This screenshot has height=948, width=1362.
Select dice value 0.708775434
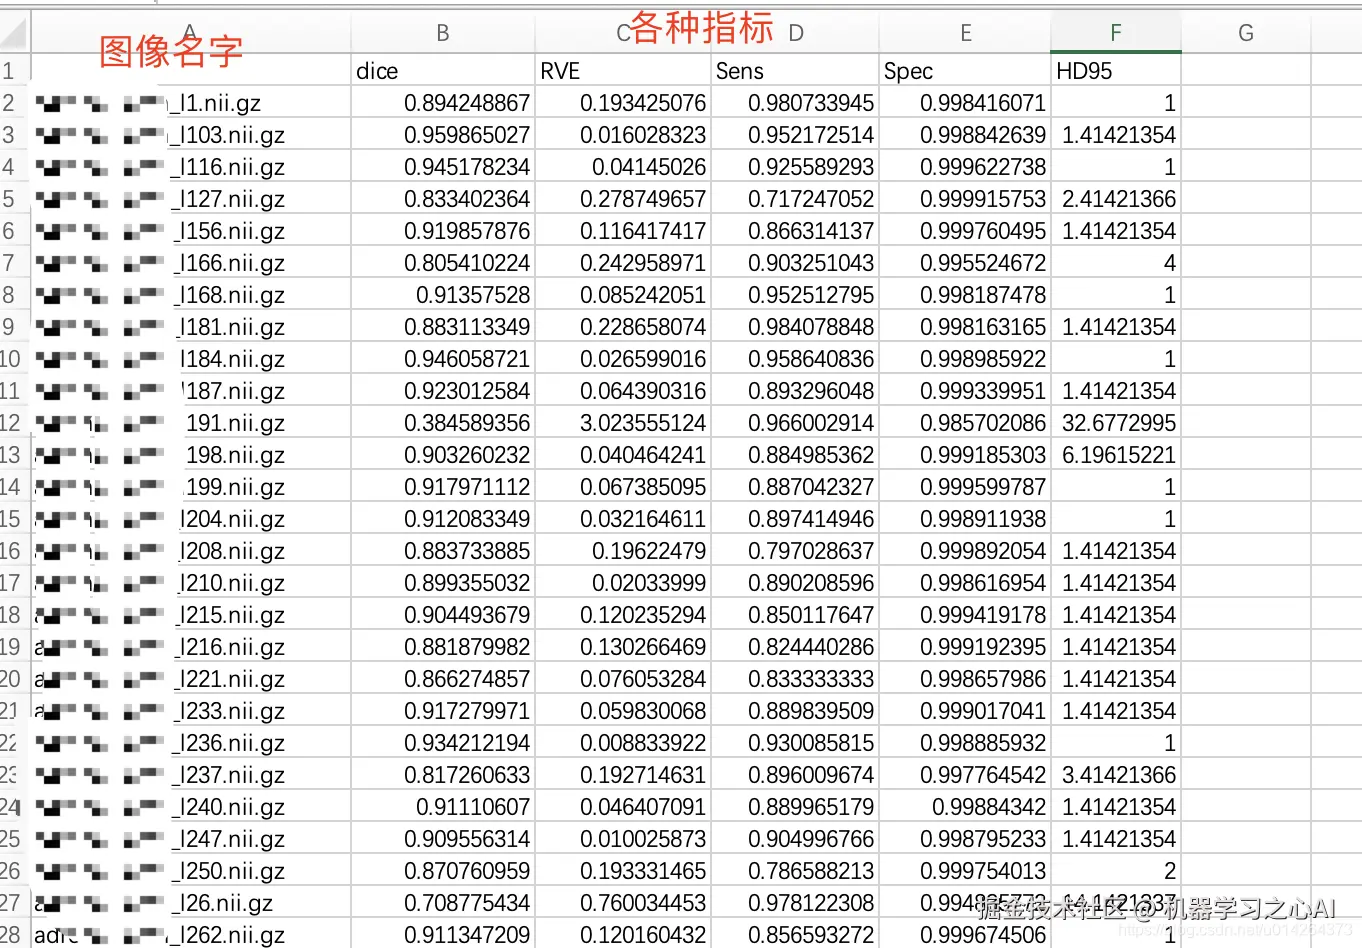click(443, 903)
